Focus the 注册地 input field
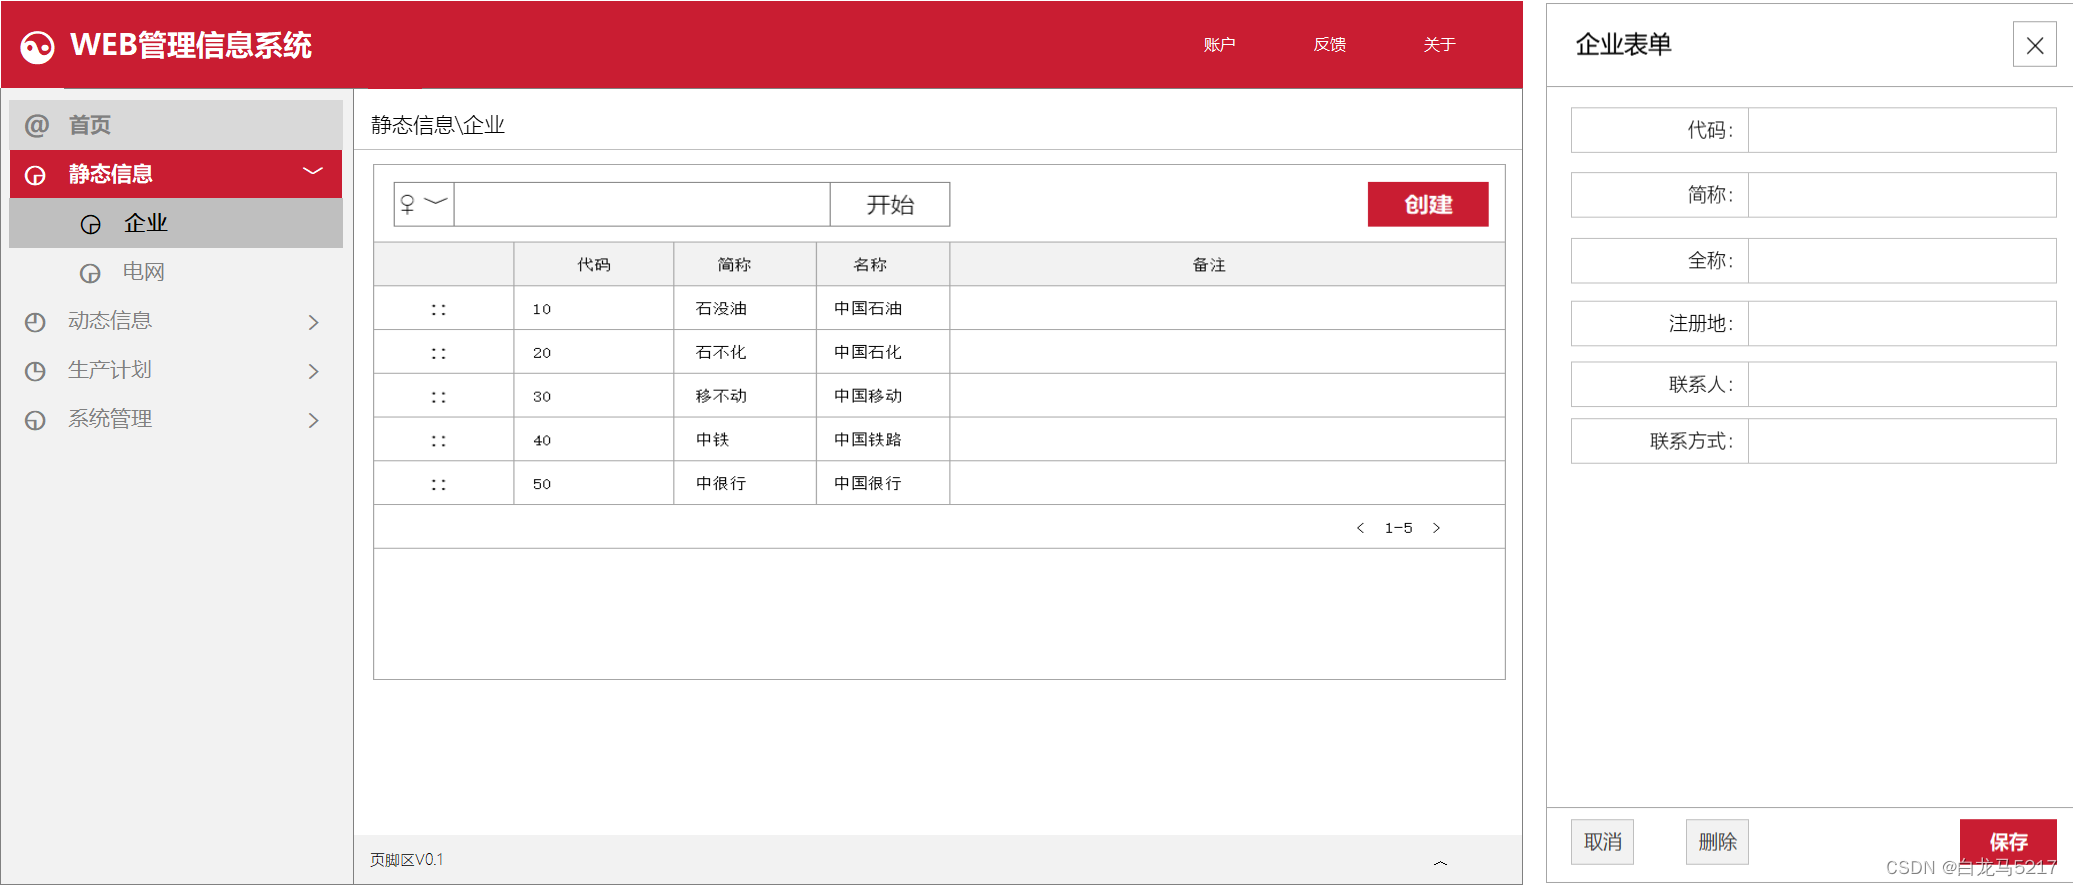The height and width of the screenshot is (886, 2073). click(x=1902, y=324)
